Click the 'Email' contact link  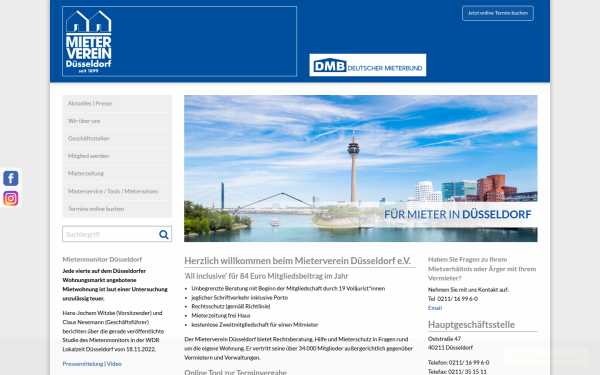click(435, 308)
